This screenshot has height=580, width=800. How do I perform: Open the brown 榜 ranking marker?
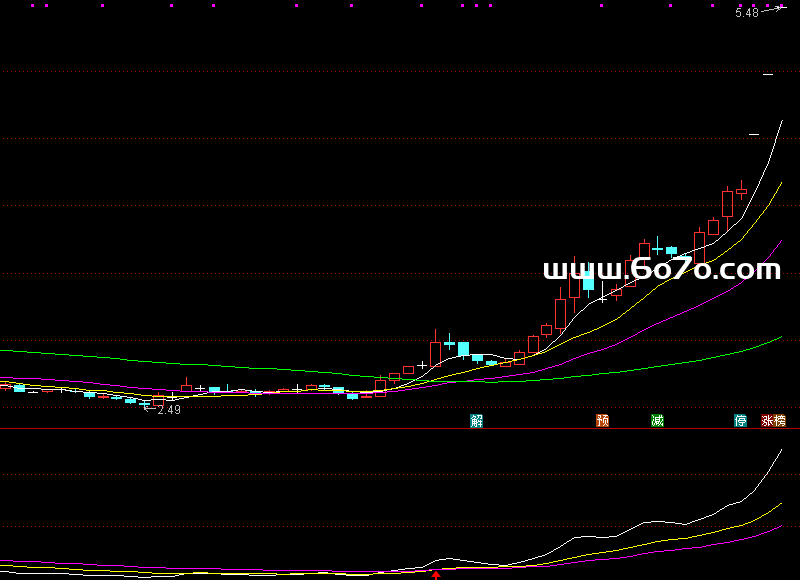coord(780,421)
